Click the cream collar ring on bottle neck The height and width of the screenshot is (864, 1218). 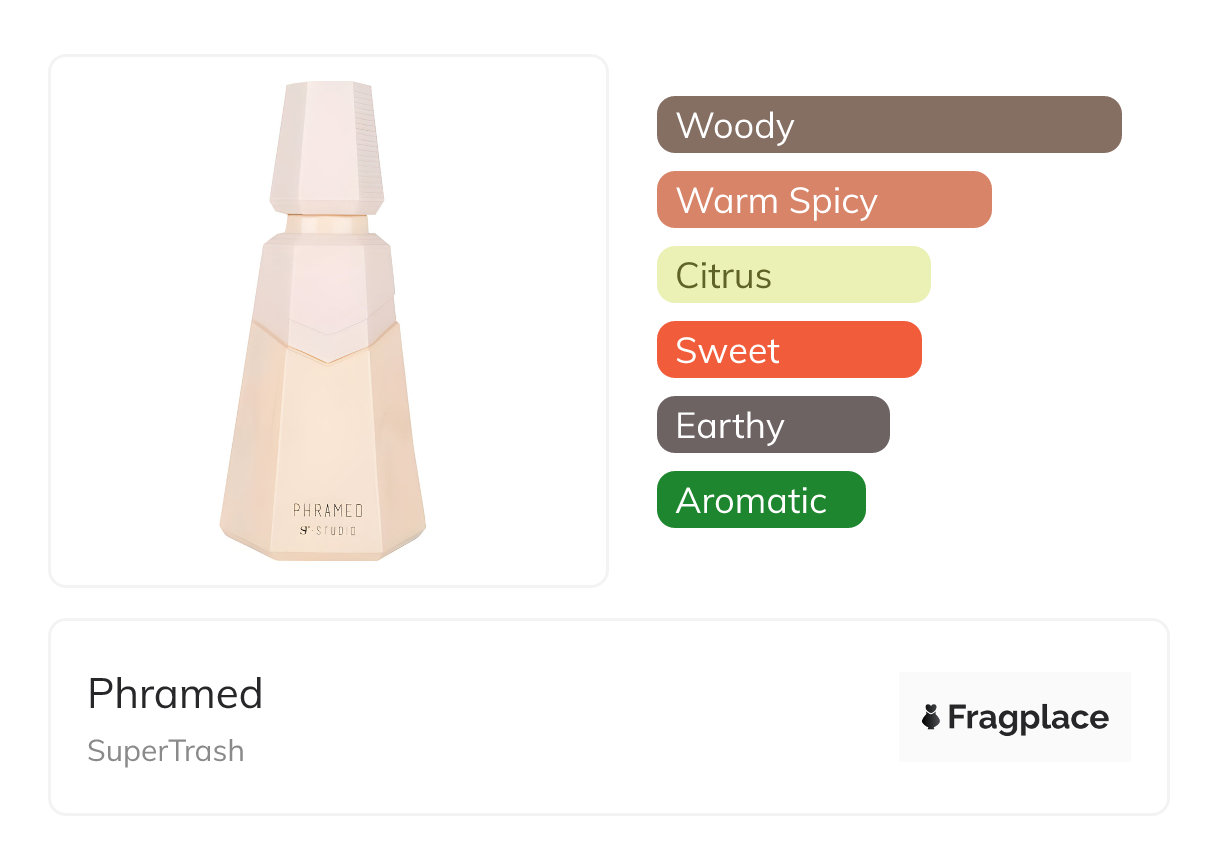326,223
